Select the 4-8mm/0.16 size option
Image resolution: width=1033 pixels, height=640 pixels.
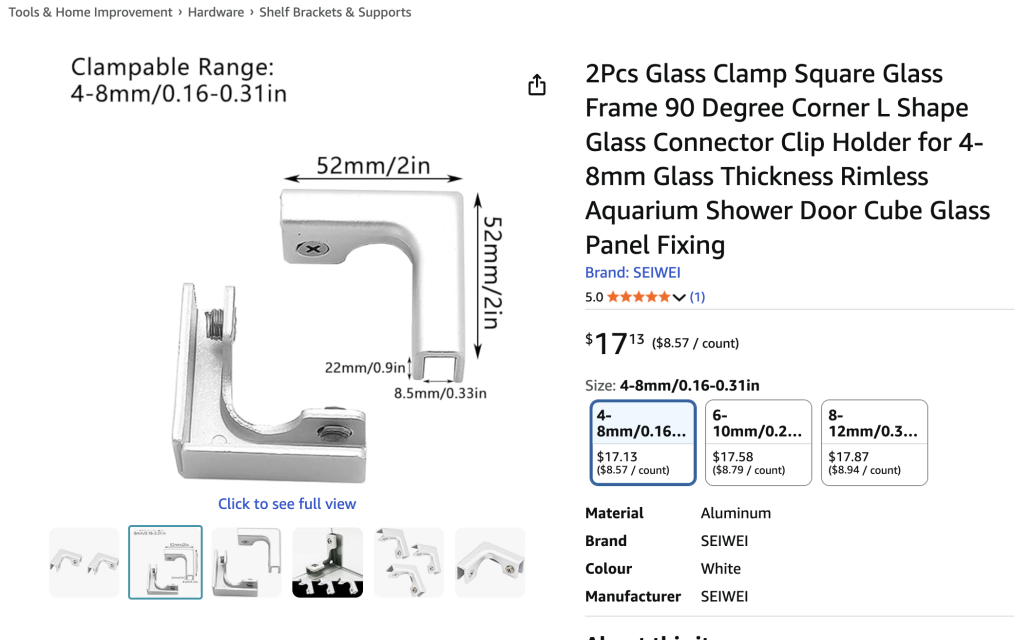[x=643, y=442]
